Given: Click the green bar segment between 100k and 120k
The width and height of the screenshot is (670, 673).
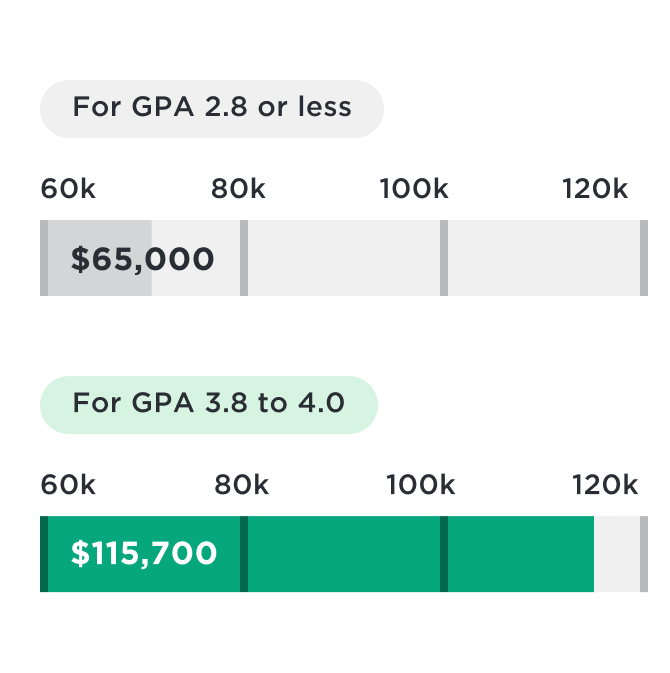Looking at the screenshot, I should (x=520, y=554).
